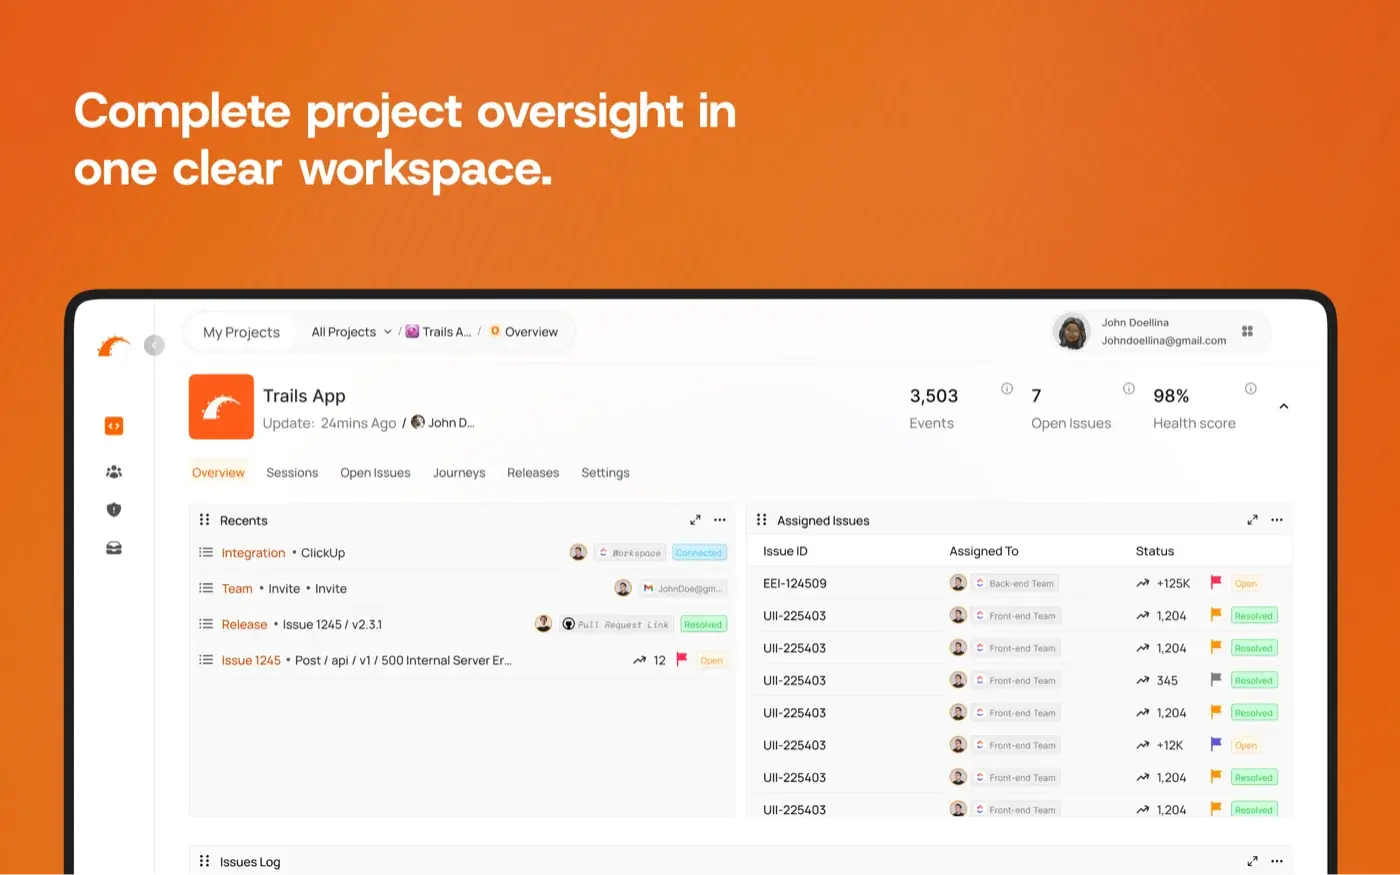
Task: Click the Issue ID column header
Action: (x=785, y=551)
